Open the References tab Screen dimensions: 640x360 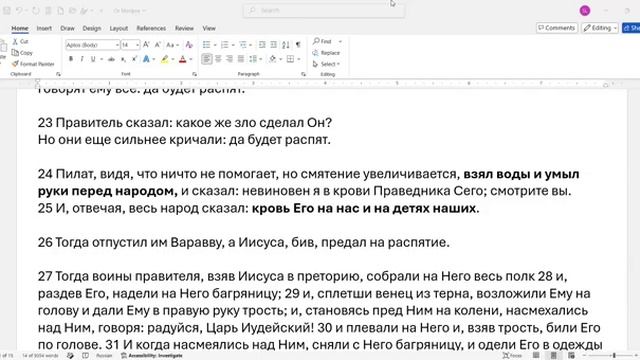tap(151, 28)
